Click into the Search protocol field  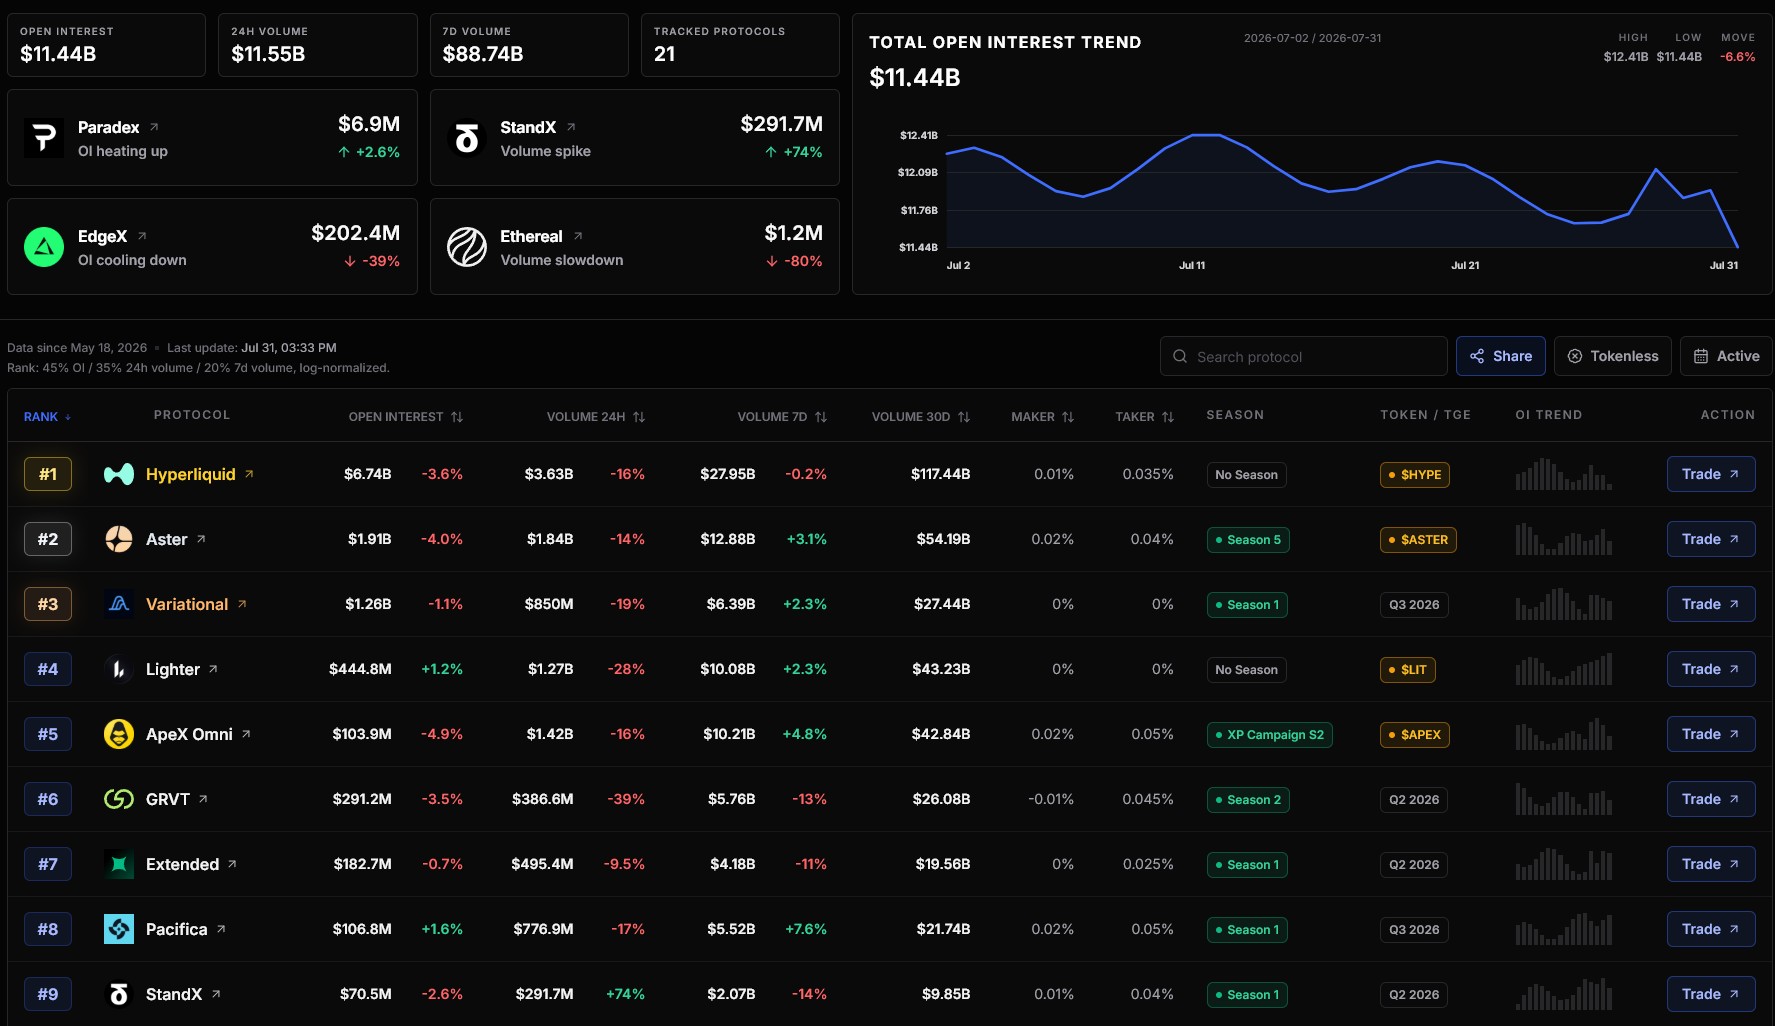1303,356
